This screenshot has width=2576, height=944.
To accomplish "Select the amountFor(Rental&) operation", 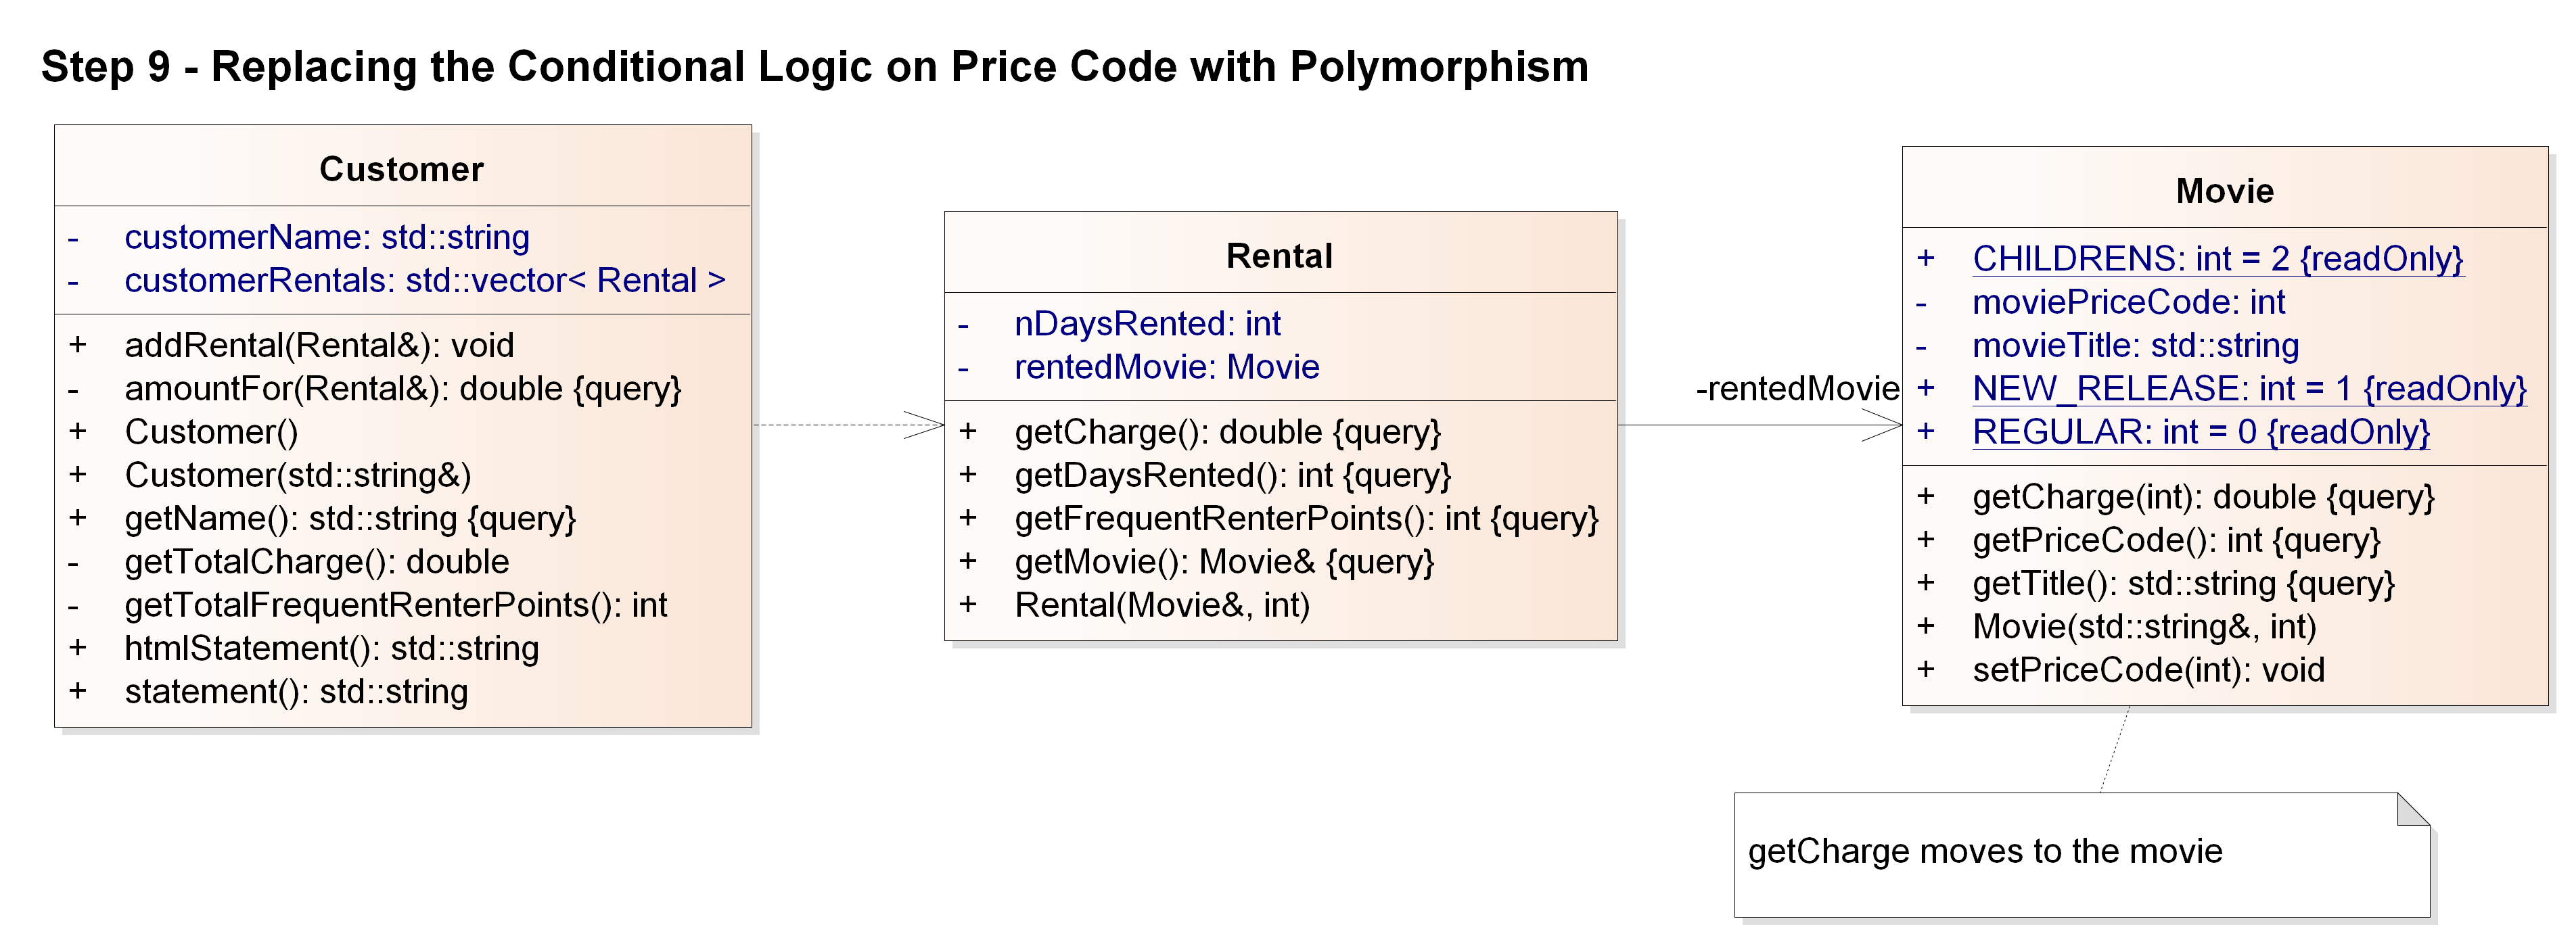I will 402,388.
